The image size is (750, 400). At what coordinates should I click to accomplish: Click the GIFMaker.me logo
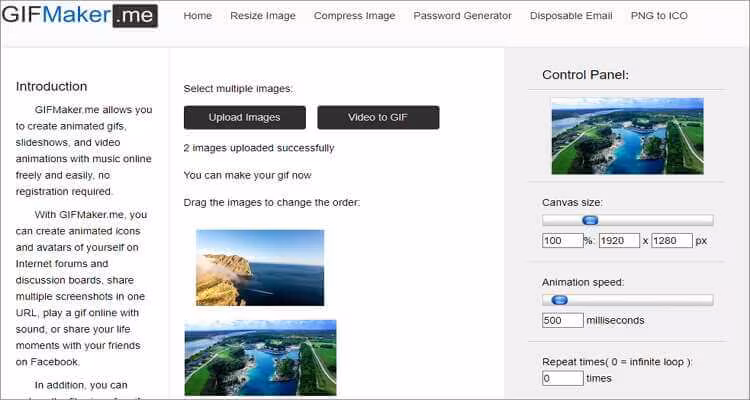pyautogui.click(x=81, y=16)
